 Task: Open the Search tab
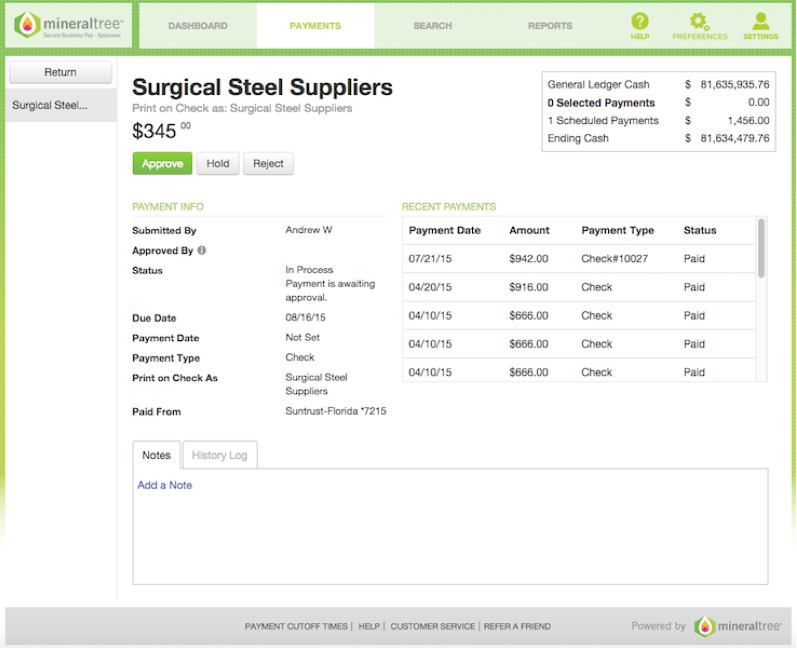click(x=433, y=26)
